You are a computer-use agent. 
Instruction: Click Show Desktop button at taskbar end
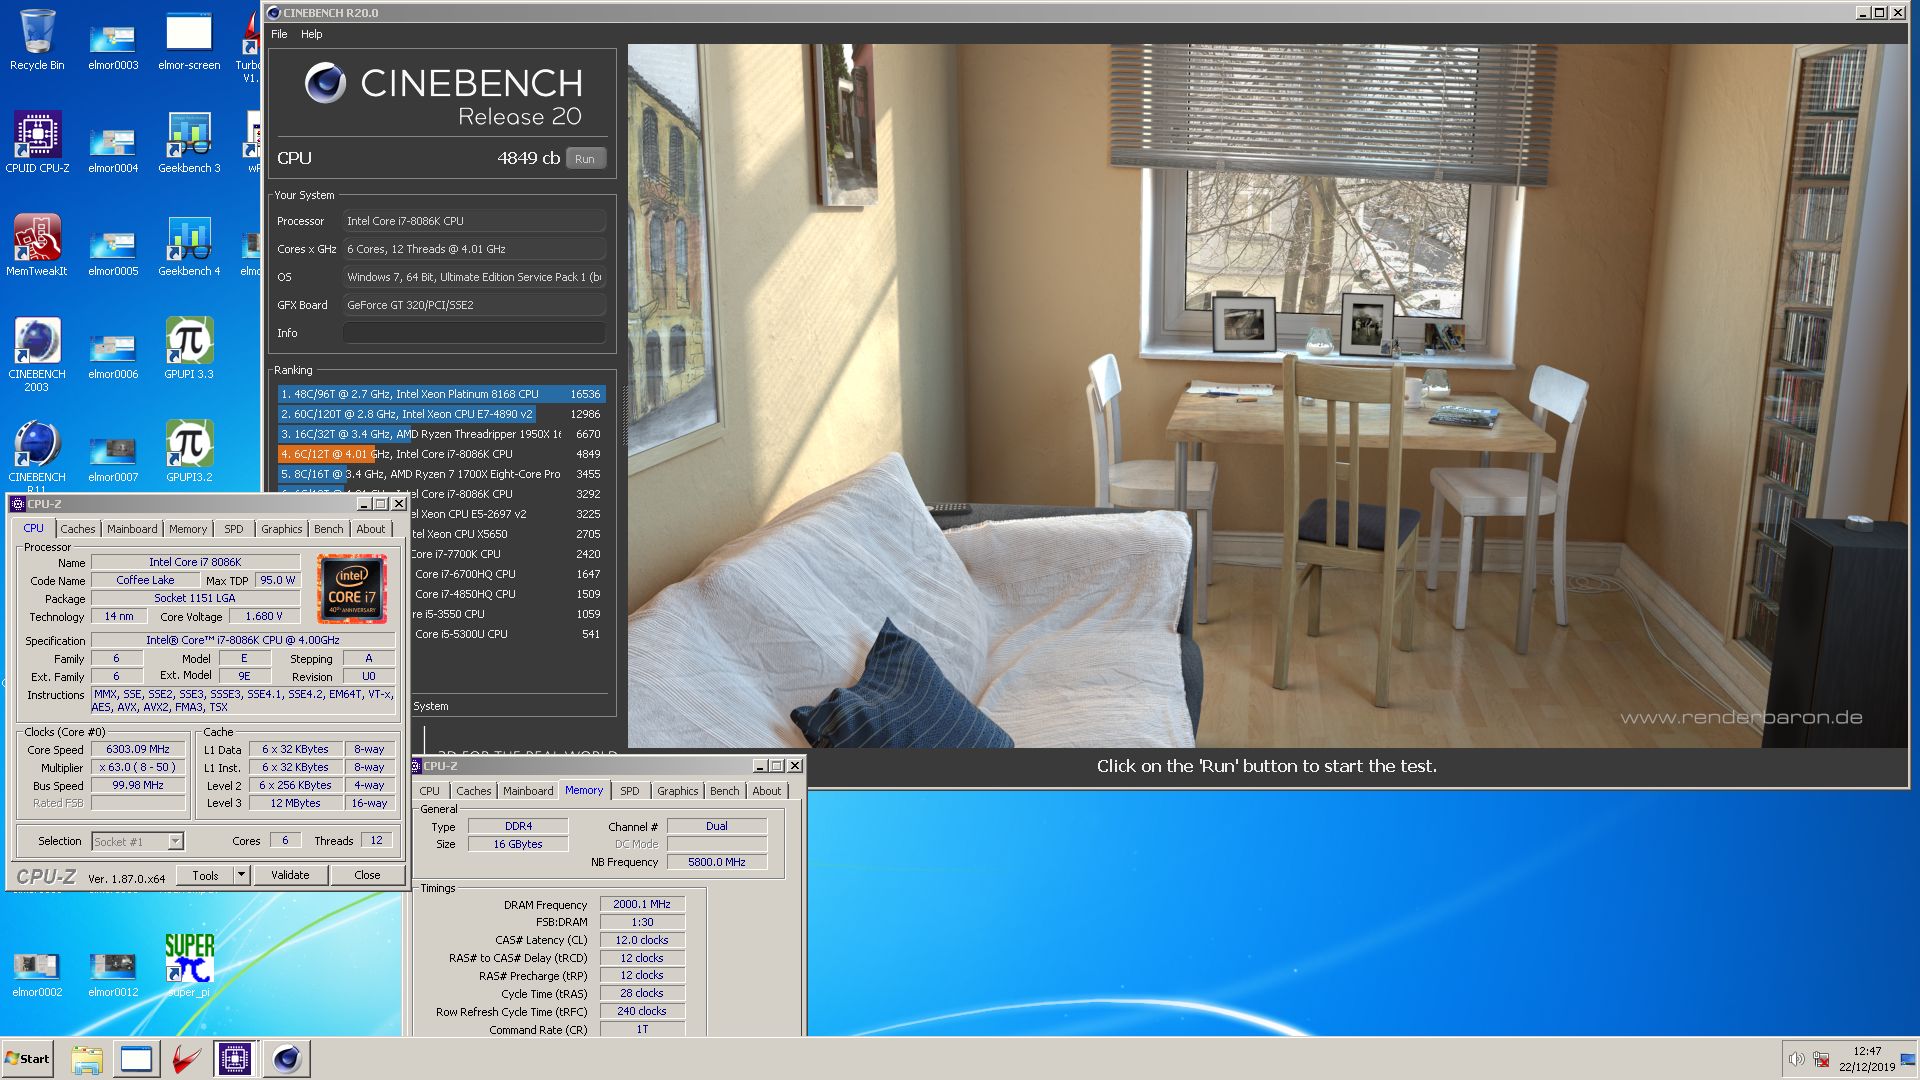[x=1910, y=1059]
